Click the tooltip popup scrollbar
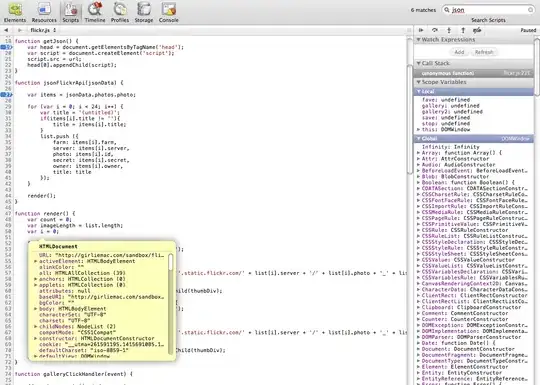540x385 pixels. pos(170,262)
